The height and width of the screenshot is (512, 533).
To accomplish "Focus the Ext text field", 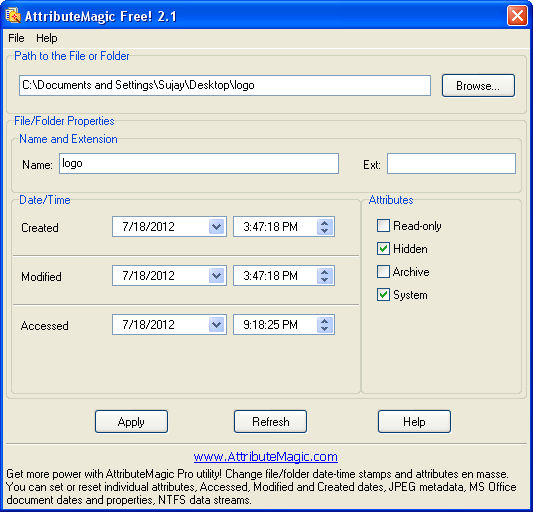I will pyautogui.click(x=451, y=164).
